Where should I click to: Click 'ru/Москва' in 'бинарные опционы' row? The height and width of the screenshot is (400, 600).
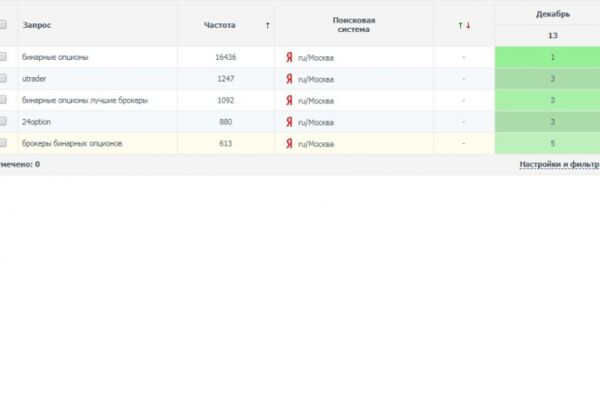316,58
